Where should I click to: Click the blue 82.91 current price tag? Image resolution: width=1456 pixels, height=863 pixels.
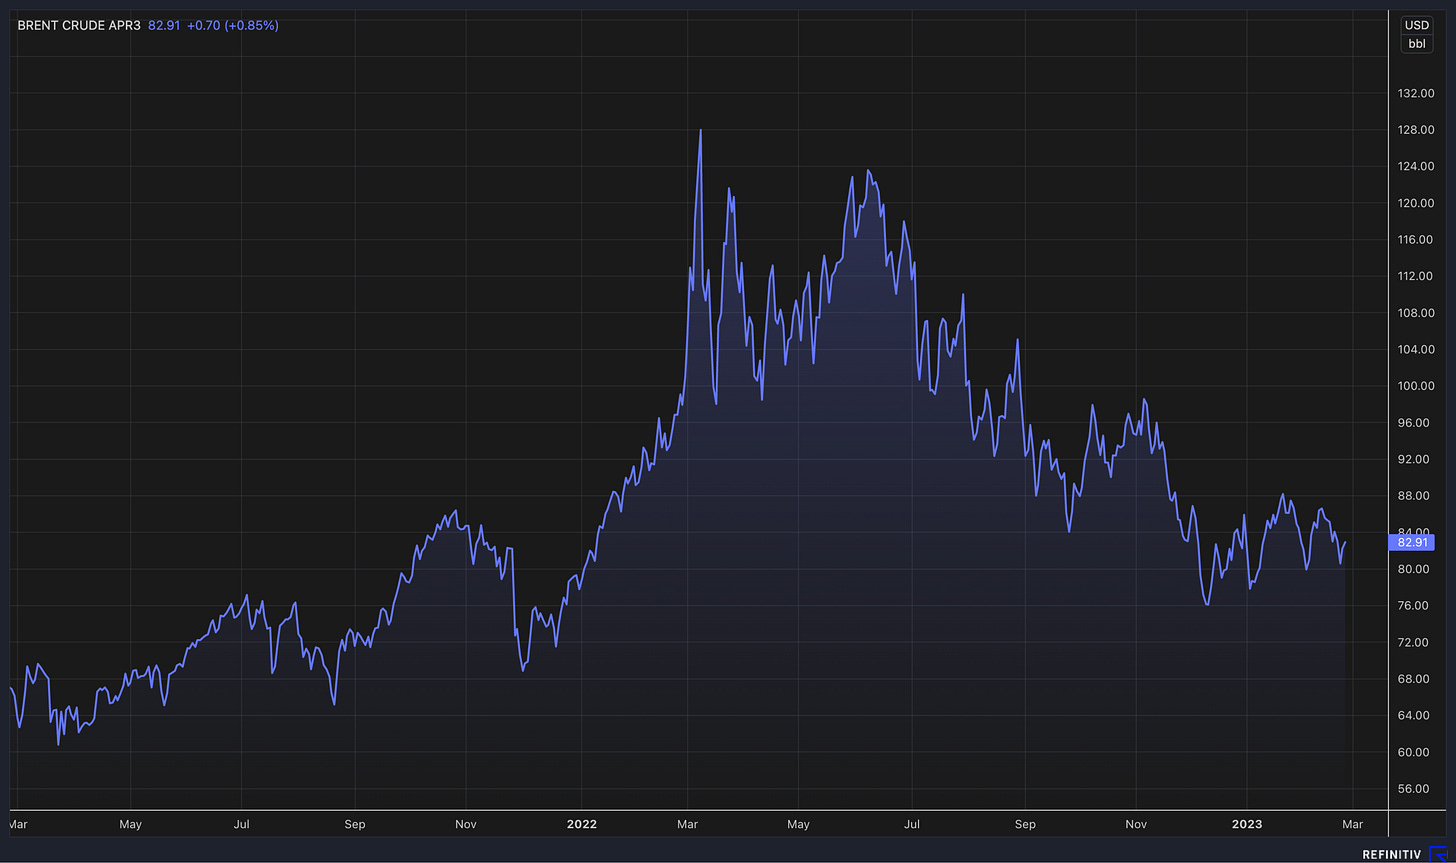click(1412, 542)
